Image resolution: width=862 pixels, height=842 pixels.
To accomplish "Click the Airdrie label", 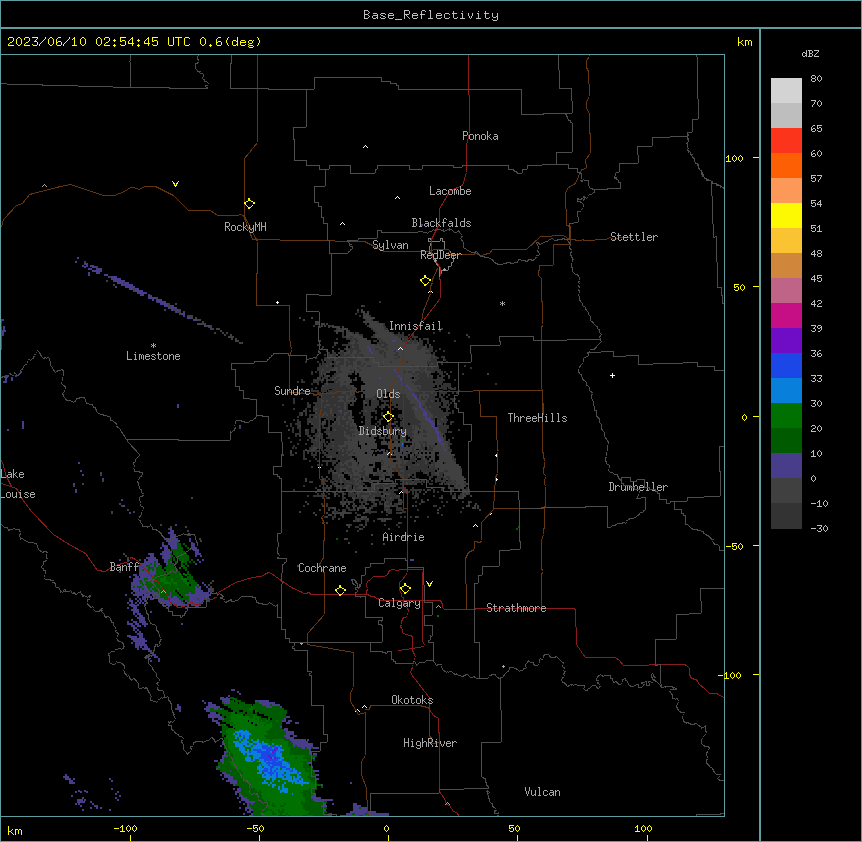I will pyautogui.click(x=404, y=537).
